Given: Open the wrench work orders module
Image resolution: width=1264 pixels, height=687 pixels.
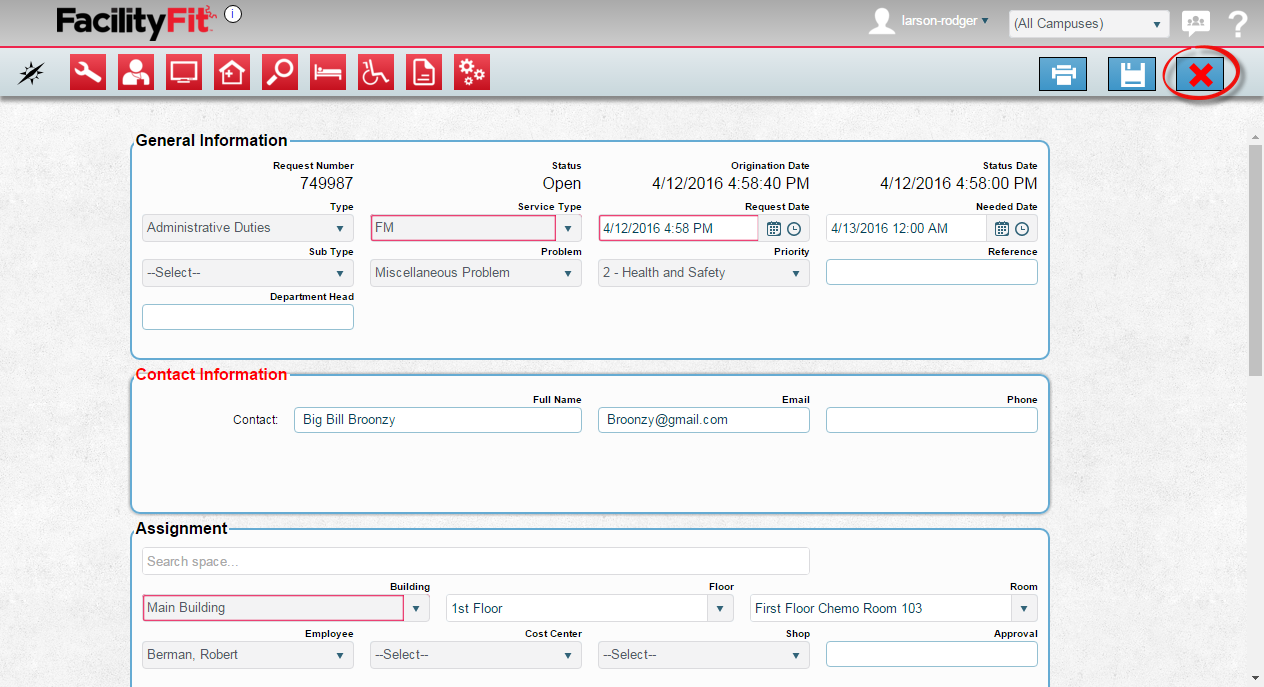Looking at the screenshot, I should tap(88, 73).
